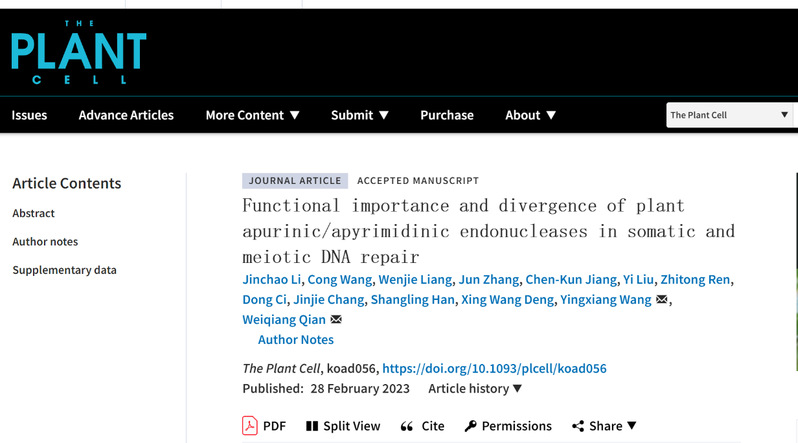Click the Share icon
Image resolution: width=798 pixels, height=443 pixels.
click(x=578, y=426)
